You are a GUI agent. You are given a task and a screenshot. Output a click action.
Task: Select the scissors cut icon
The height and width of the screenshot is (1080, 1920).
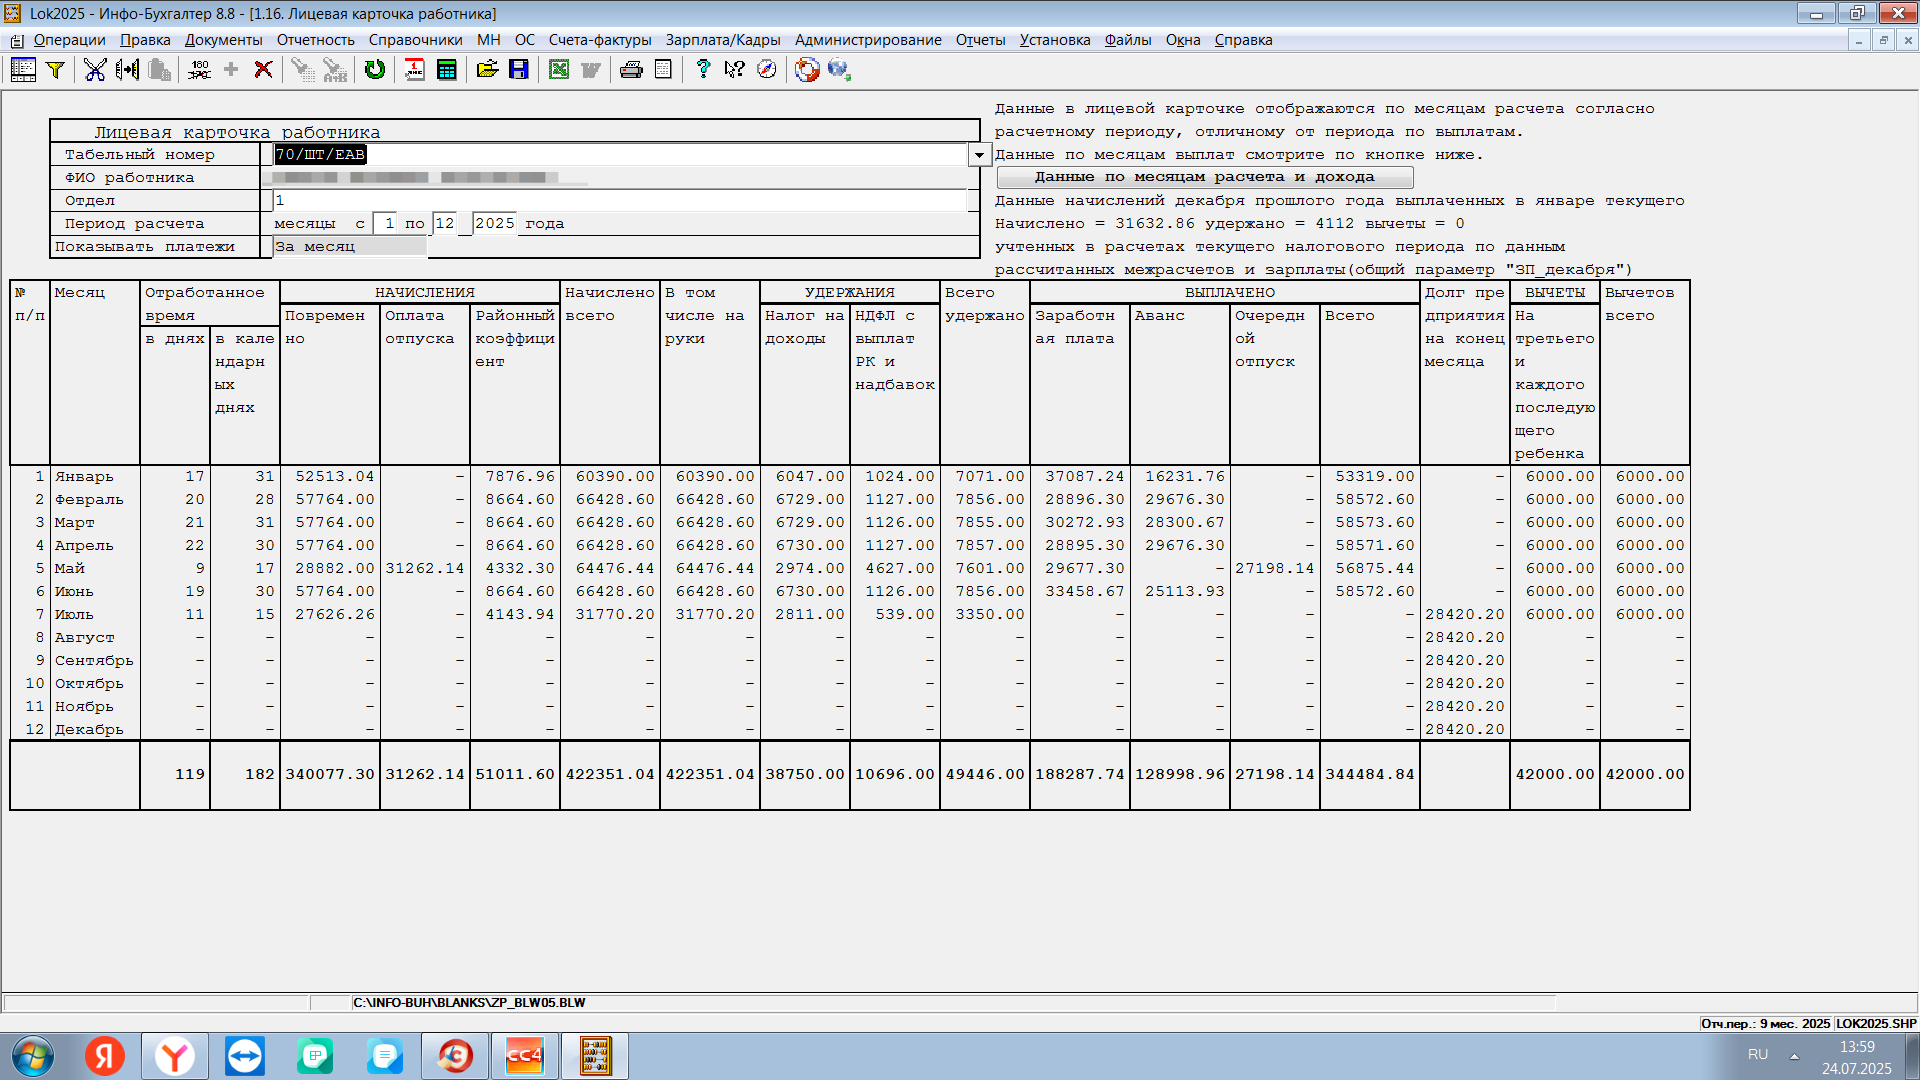[x=95, y=69]
